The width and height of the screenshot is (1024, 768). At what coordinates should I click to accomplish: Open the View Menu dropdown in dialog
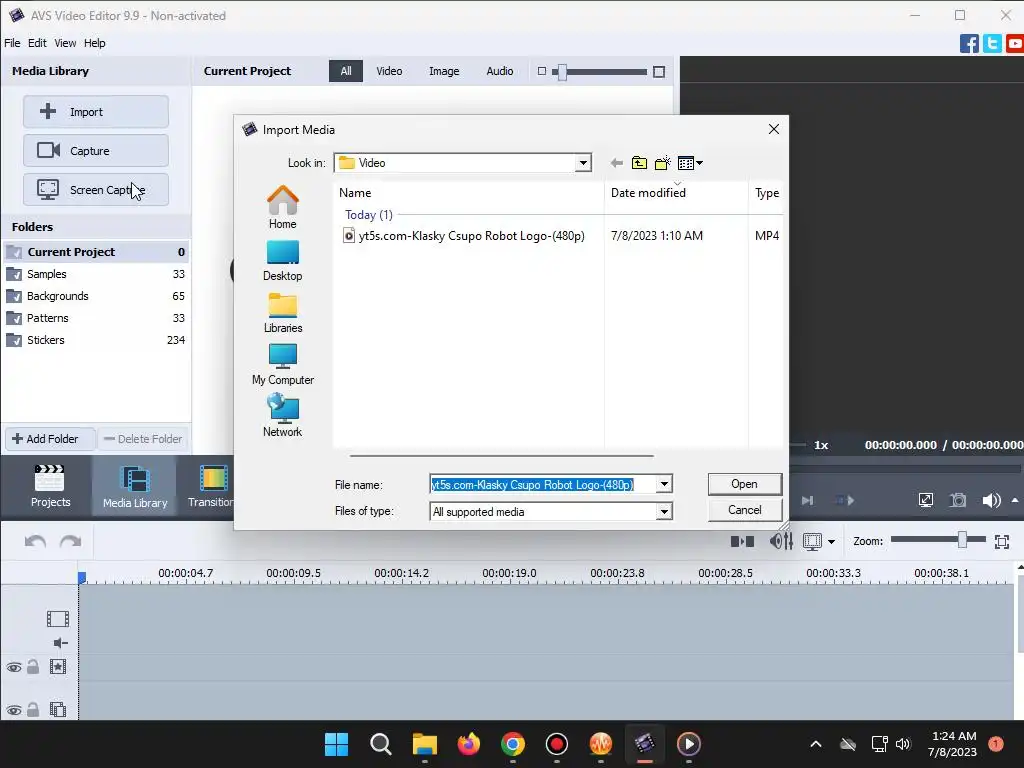click(690, 163)
